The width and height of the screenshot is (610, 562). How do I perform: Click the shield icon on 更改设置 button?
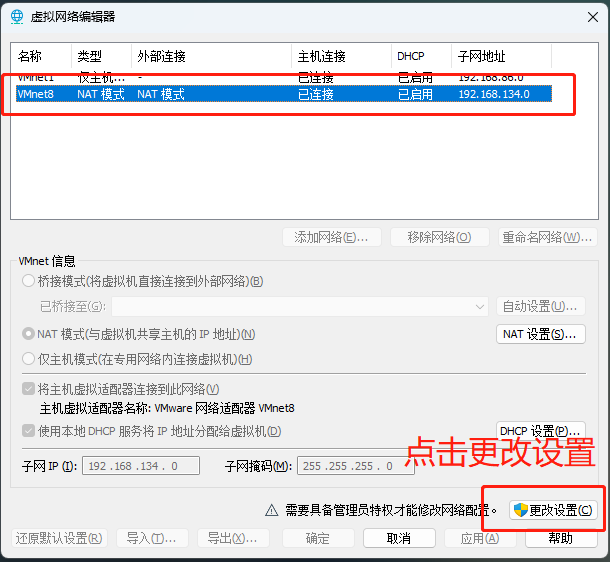(x=520, y=510)
